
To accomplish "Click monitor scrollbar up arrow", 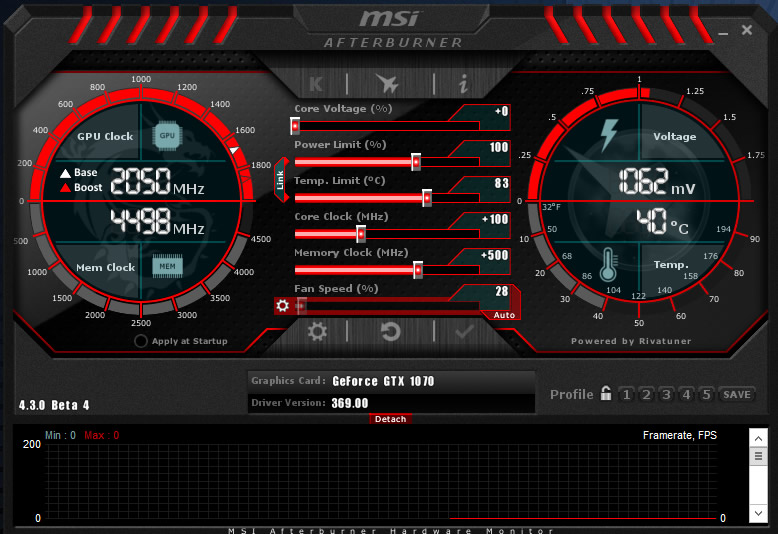I will (x=758, y=438).
